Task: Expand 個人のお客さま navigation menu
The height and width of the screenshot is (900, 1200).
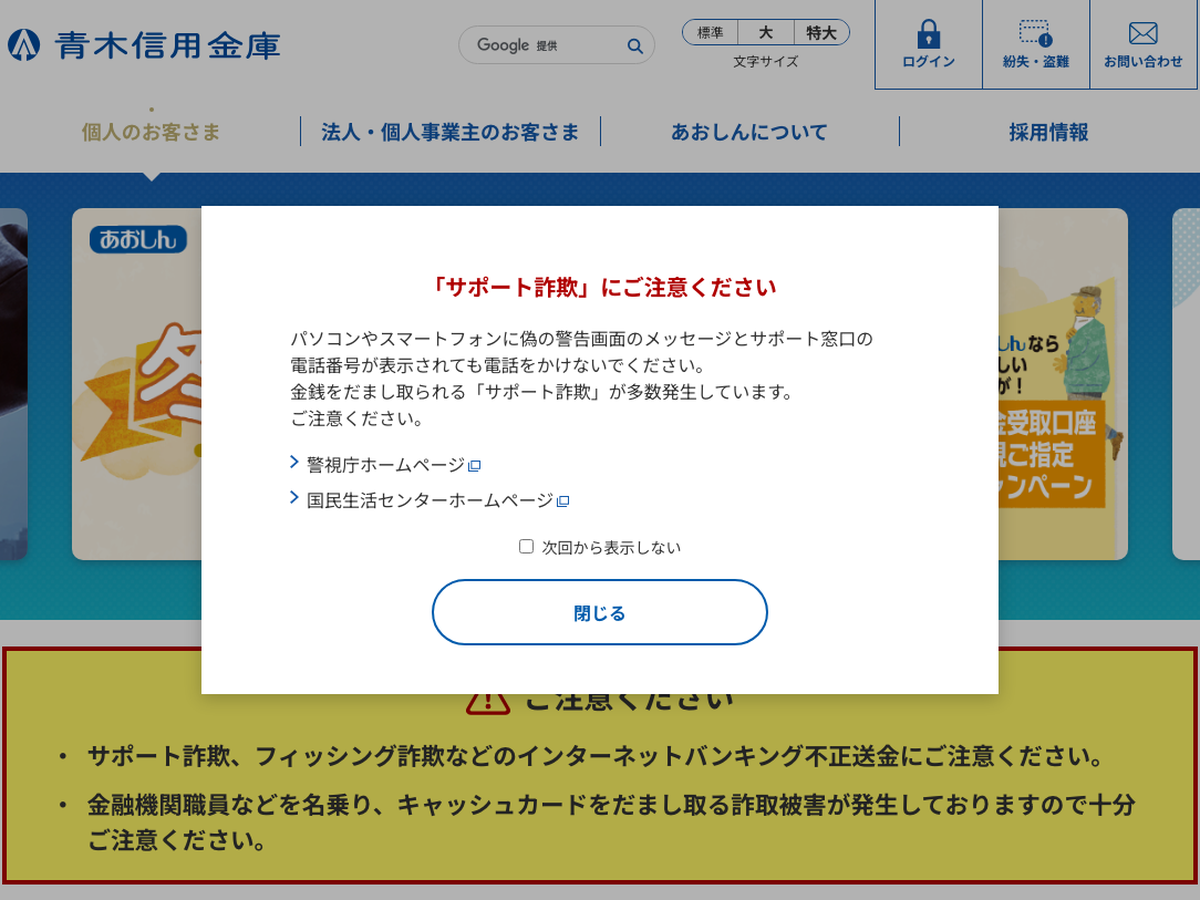Action: tap(151, 132)
